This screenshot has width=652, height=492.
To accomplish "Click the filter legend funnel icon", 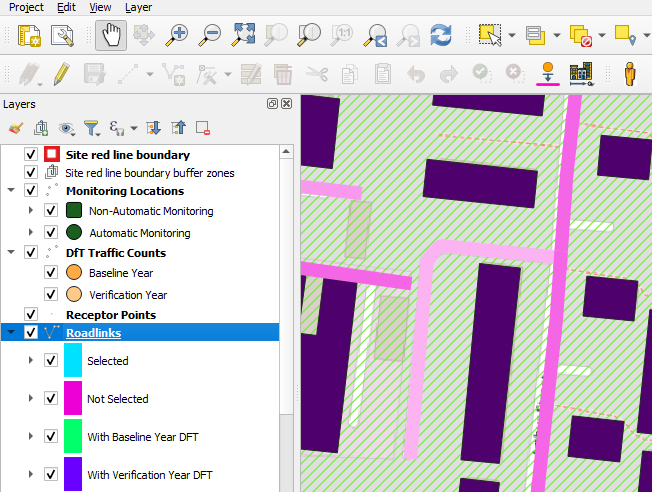I will click(x=92, y=128).
